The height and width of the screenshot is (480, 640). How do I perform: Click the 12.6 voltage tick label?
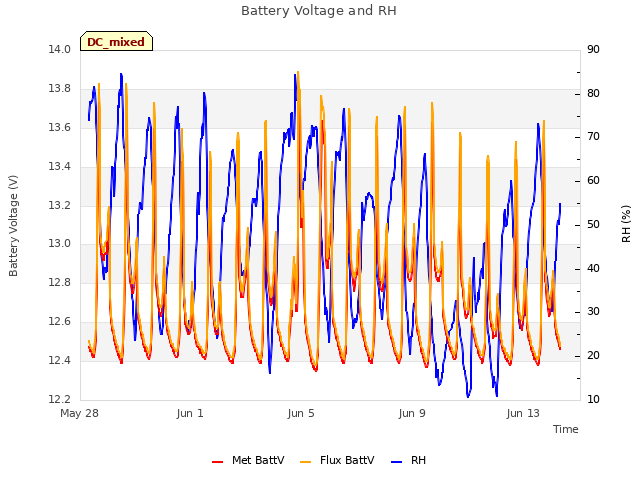[x=59, y=321]
